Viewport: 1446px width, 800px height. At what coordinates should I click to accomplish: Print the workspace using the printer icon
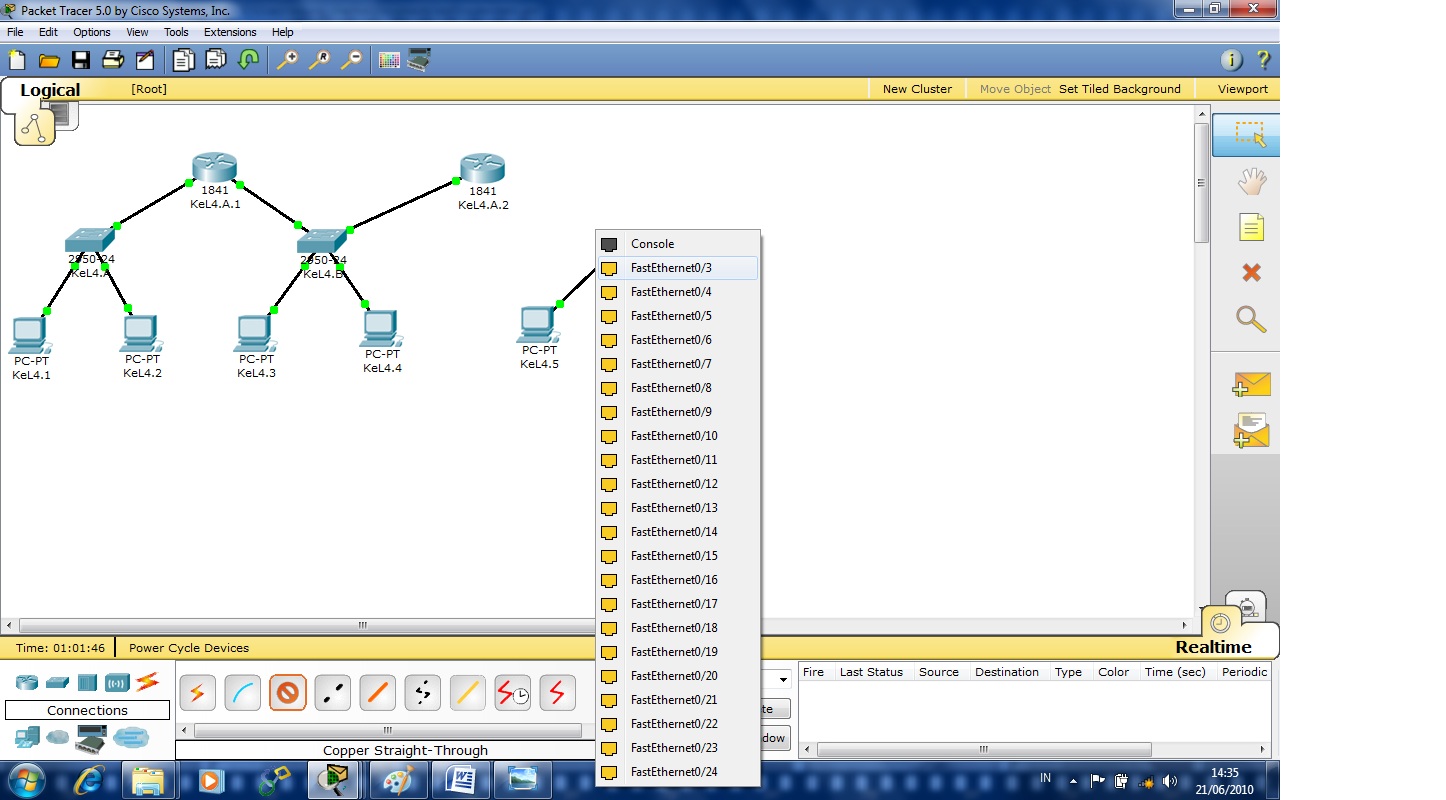[113, 60]
